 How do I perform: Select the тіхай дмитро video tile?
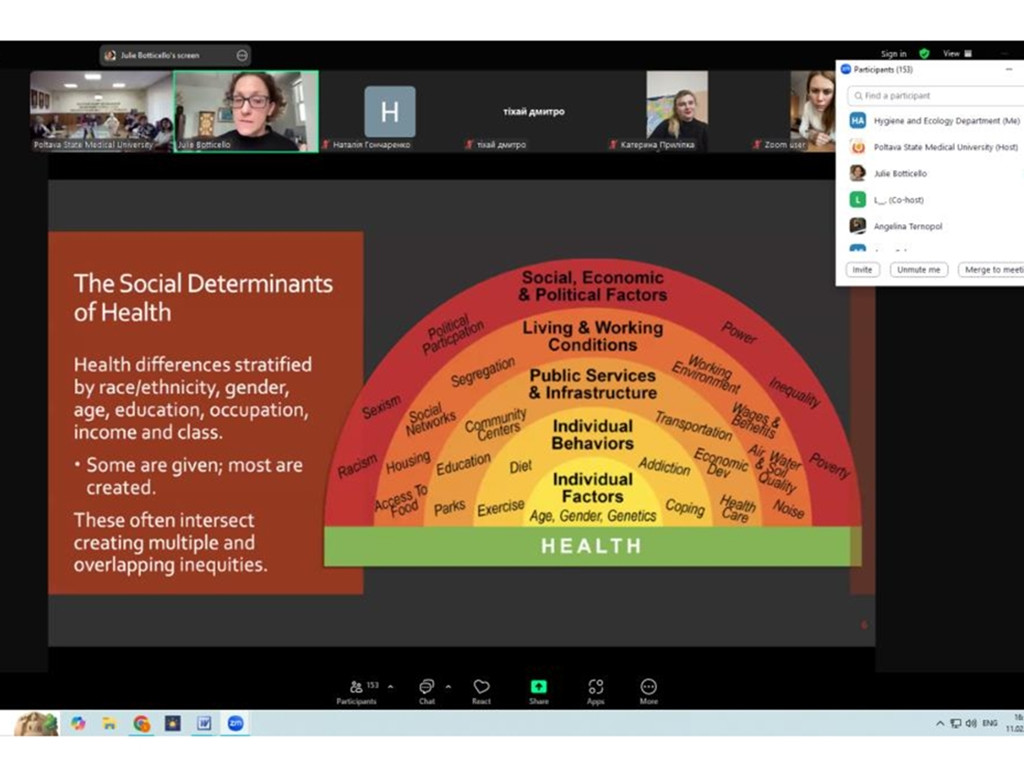click(534, 112)
